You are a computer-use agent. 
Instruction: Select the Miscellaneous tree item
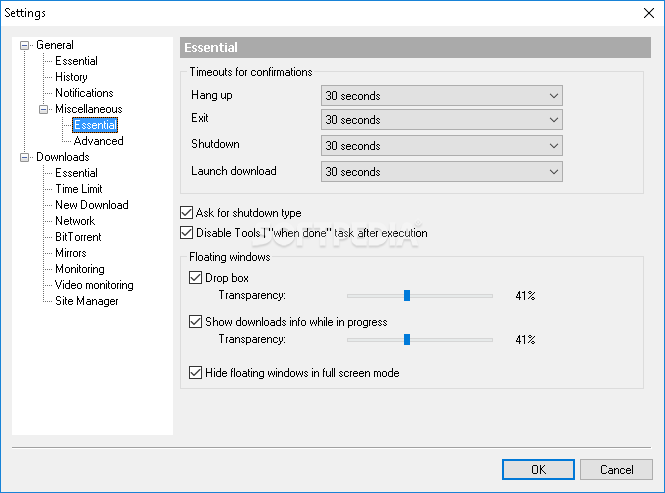(89, 109)
